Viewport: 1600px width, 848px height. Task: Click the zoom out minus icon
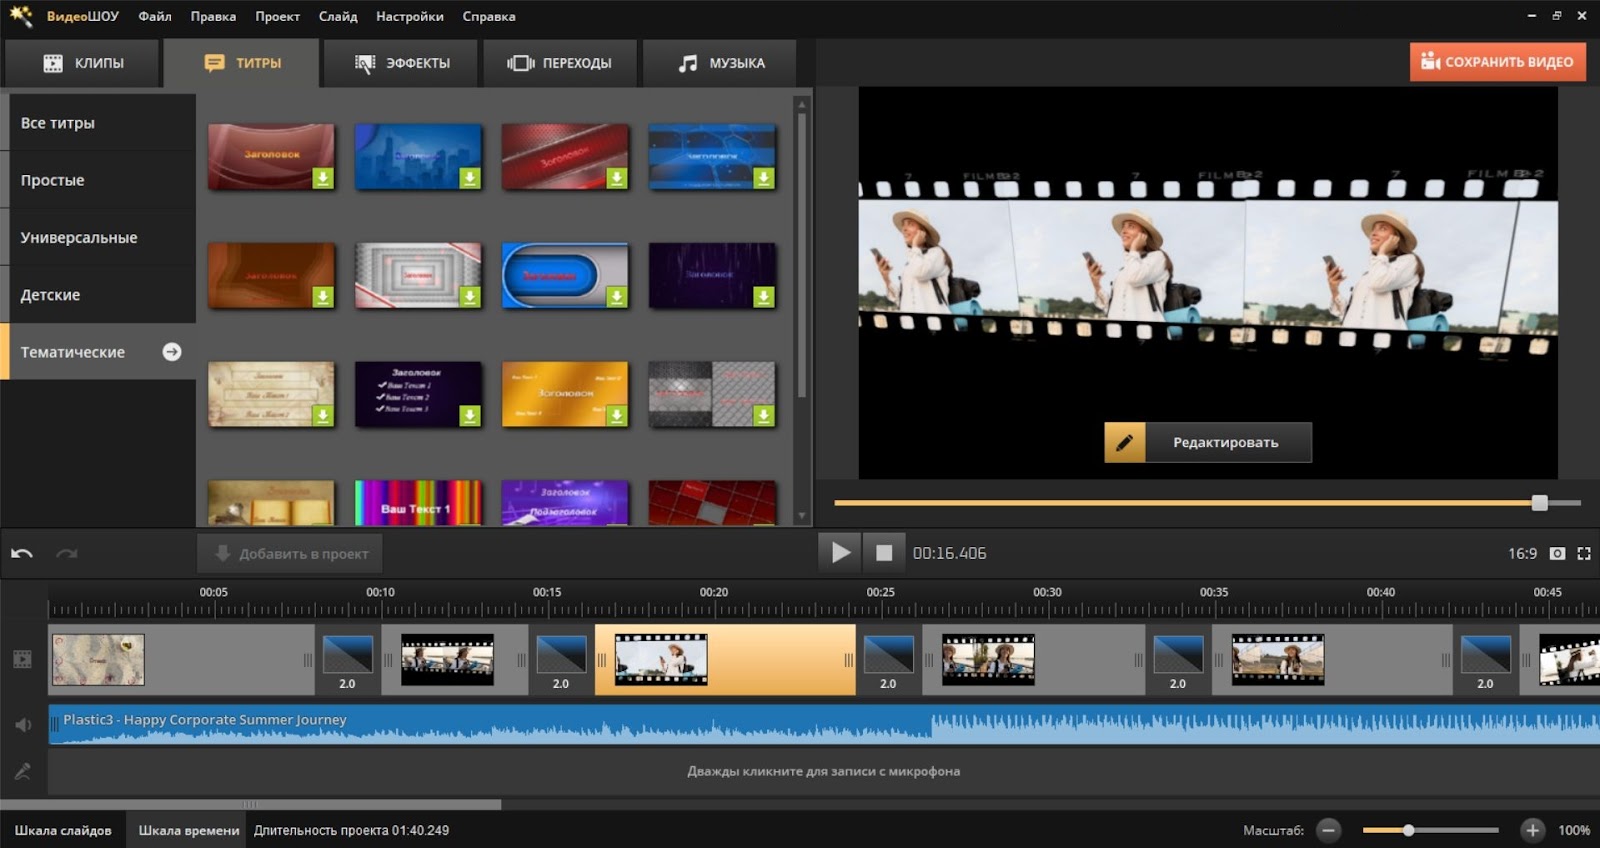[1329, 830]
